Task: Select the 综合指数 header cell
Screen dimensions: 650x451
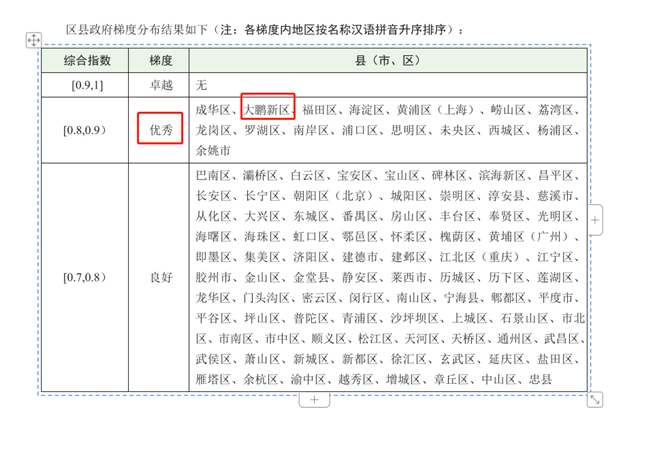Action: click(x=85, y=61)
